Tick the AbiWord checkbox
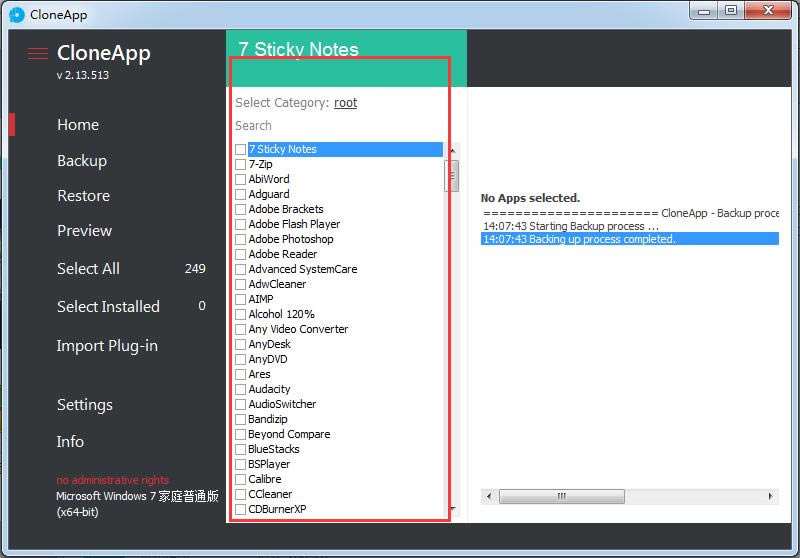The width and height of the screenshot is (800, 558). pos(240,180)
